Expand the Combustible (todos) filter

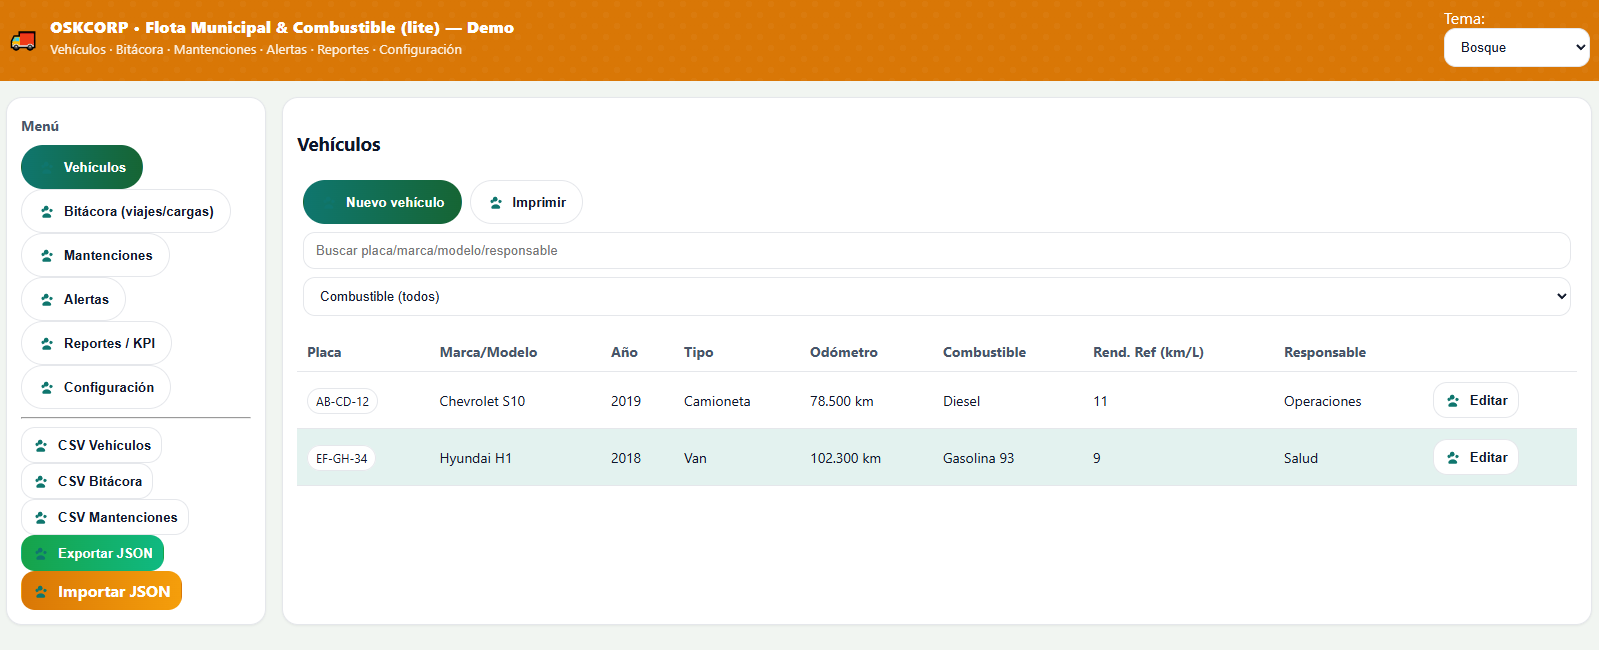tap(936, 297)
